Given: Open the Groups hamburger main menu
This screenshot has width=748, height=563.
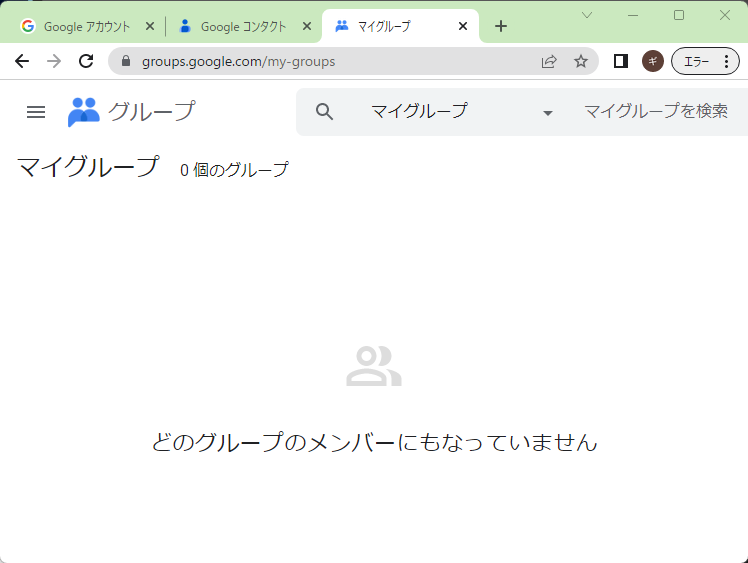Looking at the screenshot, I should pos(36,112).
